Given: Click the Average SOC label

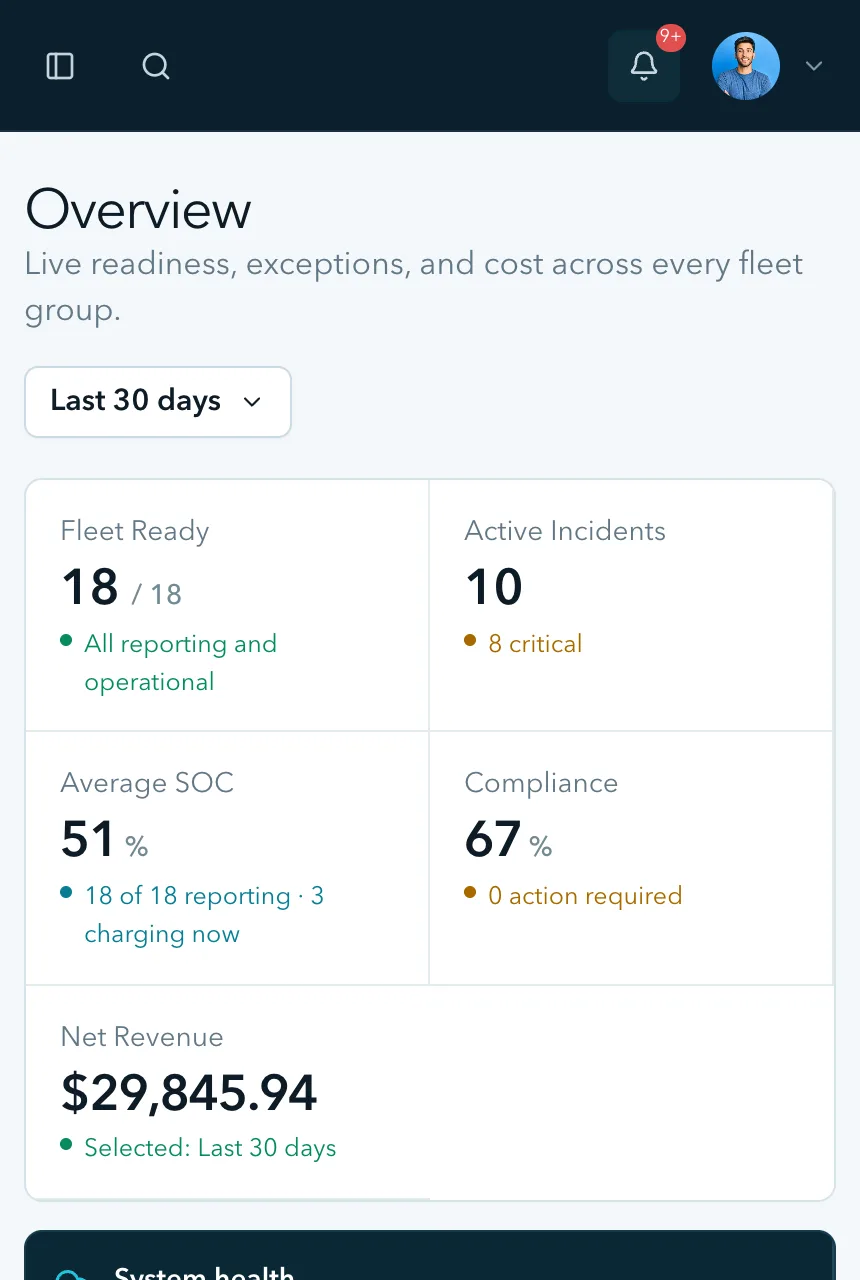Looking at the screenshot, I should (x=147, y=783).
